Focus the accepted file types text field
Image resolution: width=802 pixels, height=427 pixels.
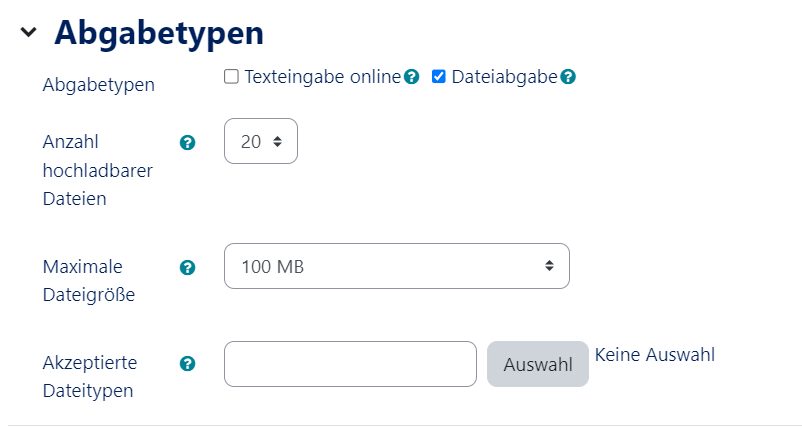point(350,364)
